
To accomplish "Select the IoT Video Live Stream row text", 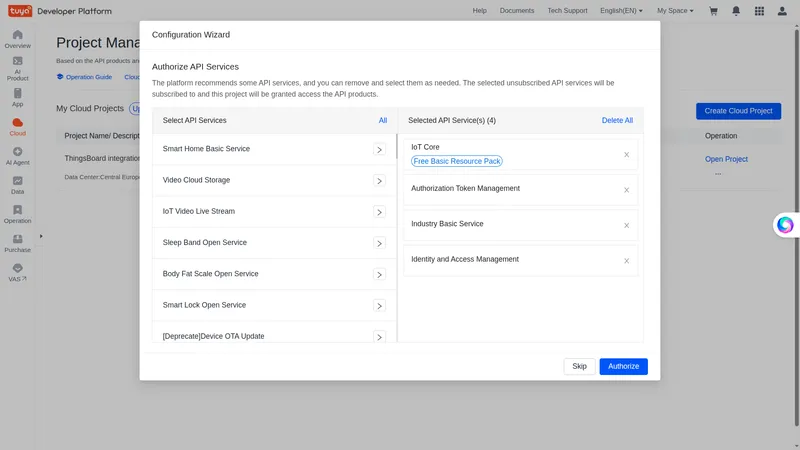I will point(198,211).
